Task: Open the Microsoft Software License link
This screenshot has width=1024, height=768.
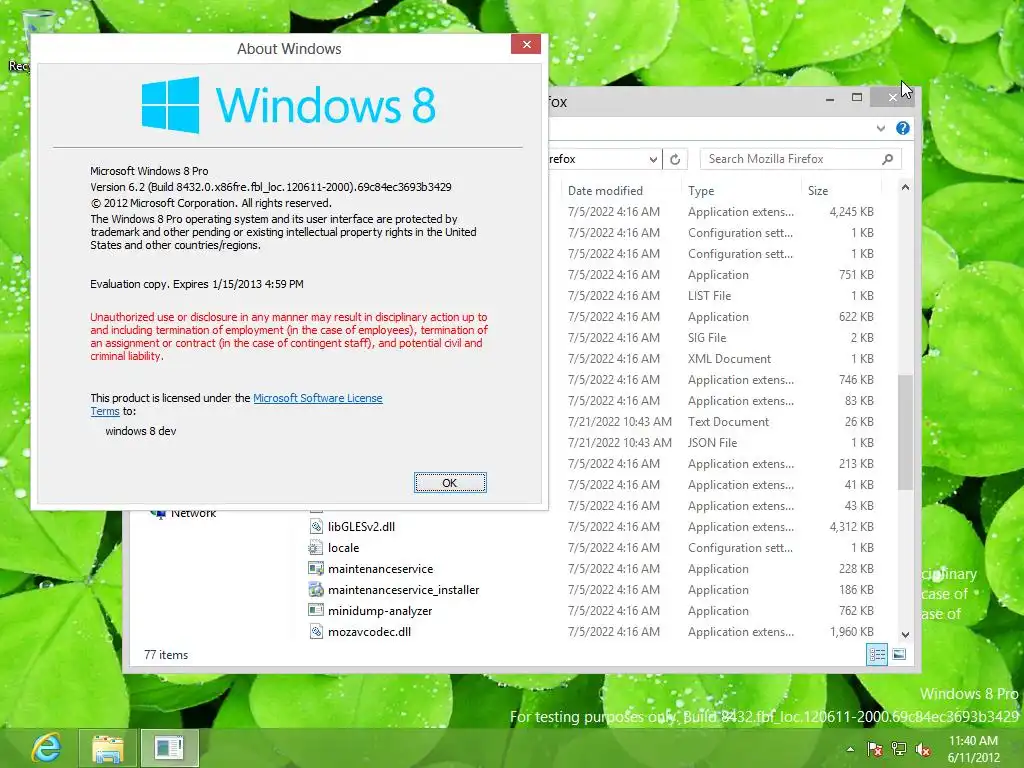Action: coord(317,398)
